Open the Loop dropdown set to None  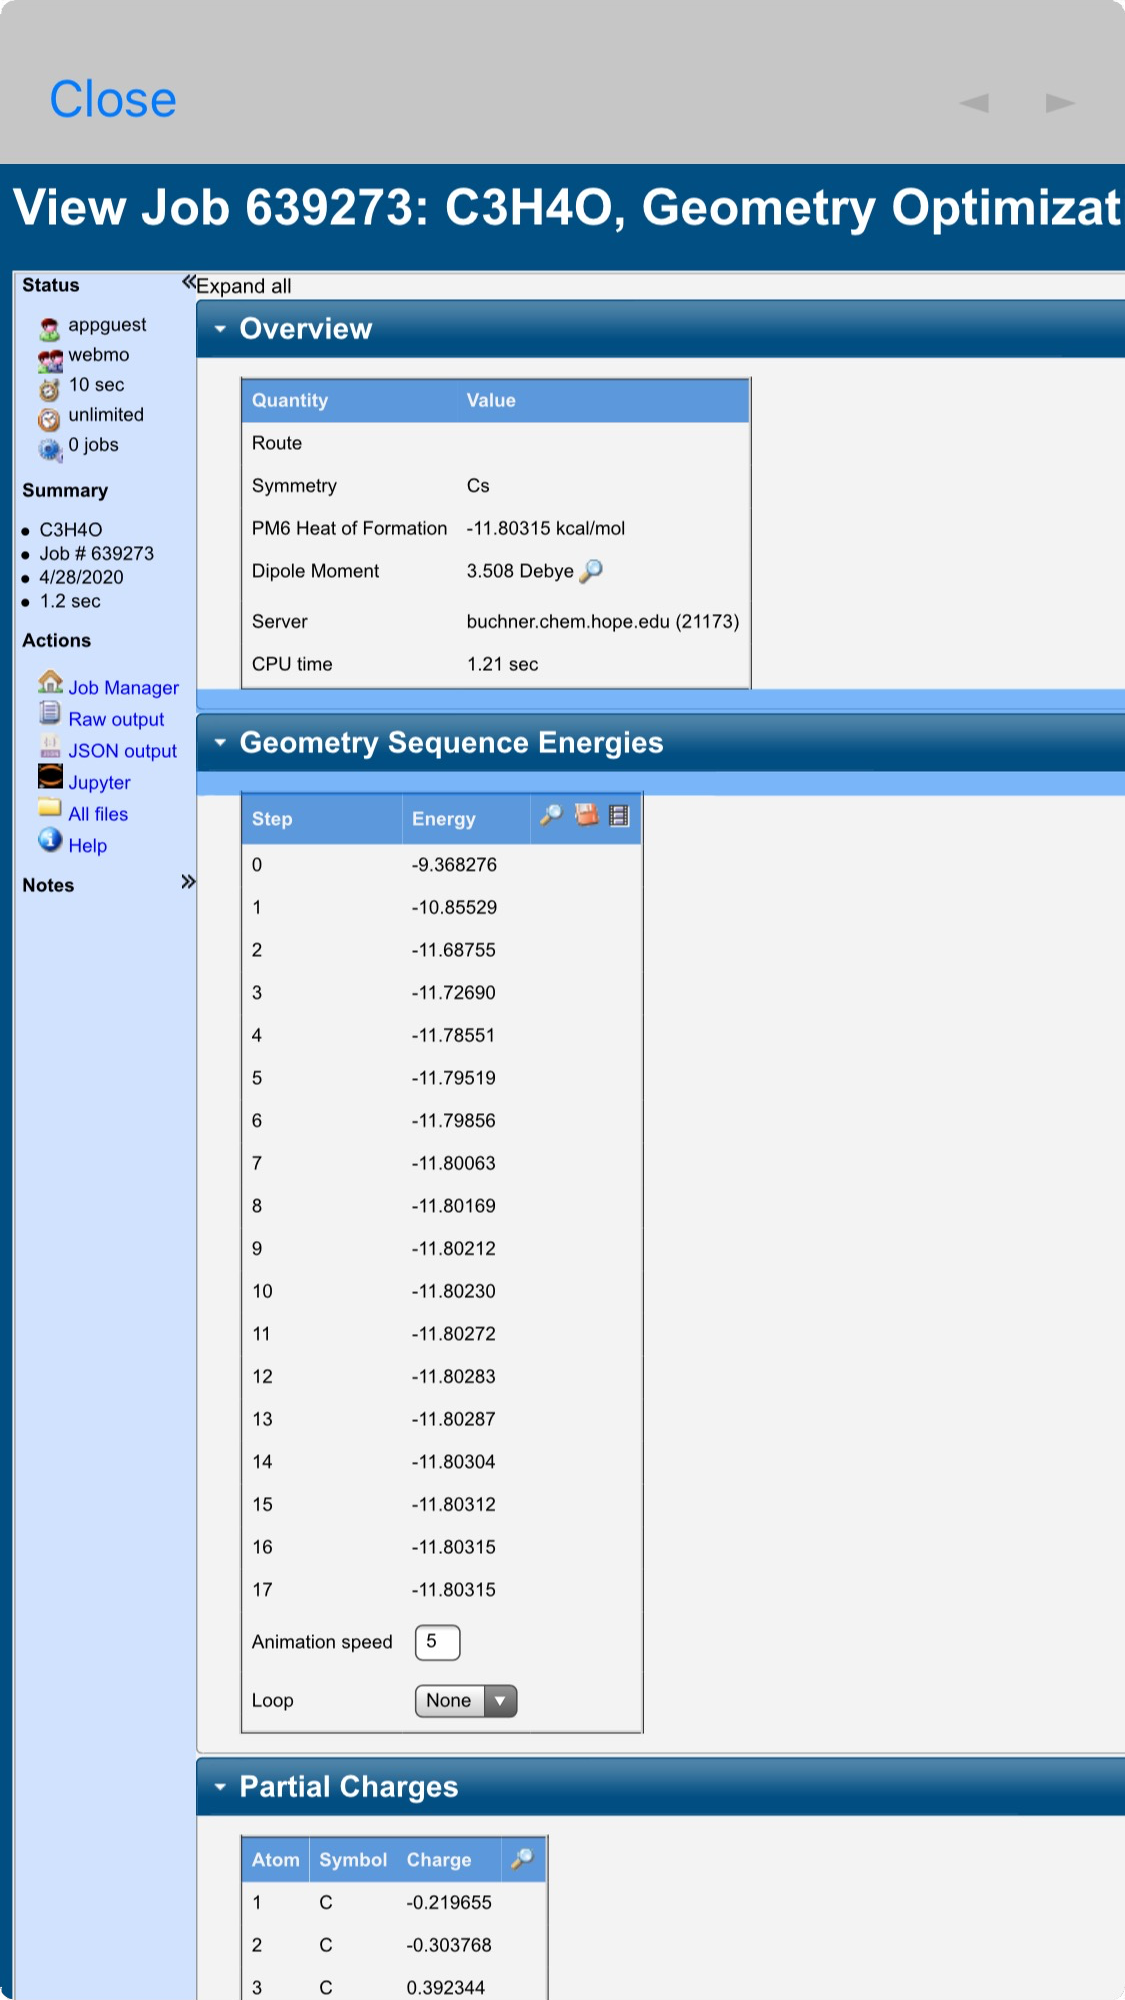pos(466,1701)
